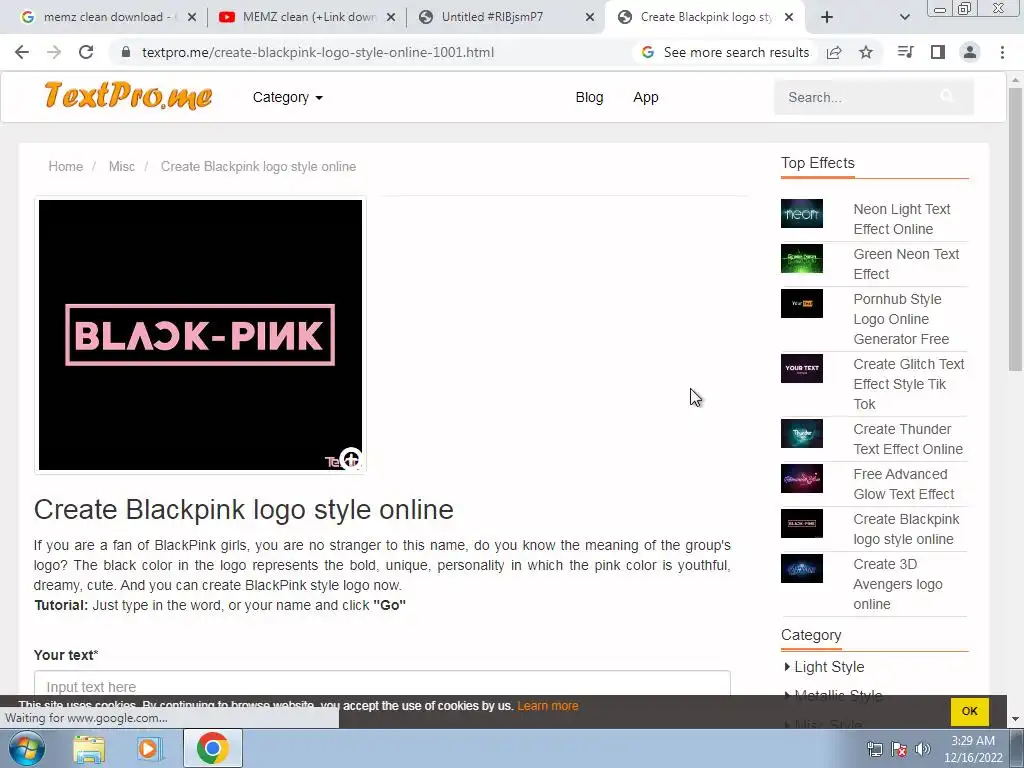Click the Neon Light Text Effect thumbnail
This screenshot has height=768, width=1024.
[801, 214]
